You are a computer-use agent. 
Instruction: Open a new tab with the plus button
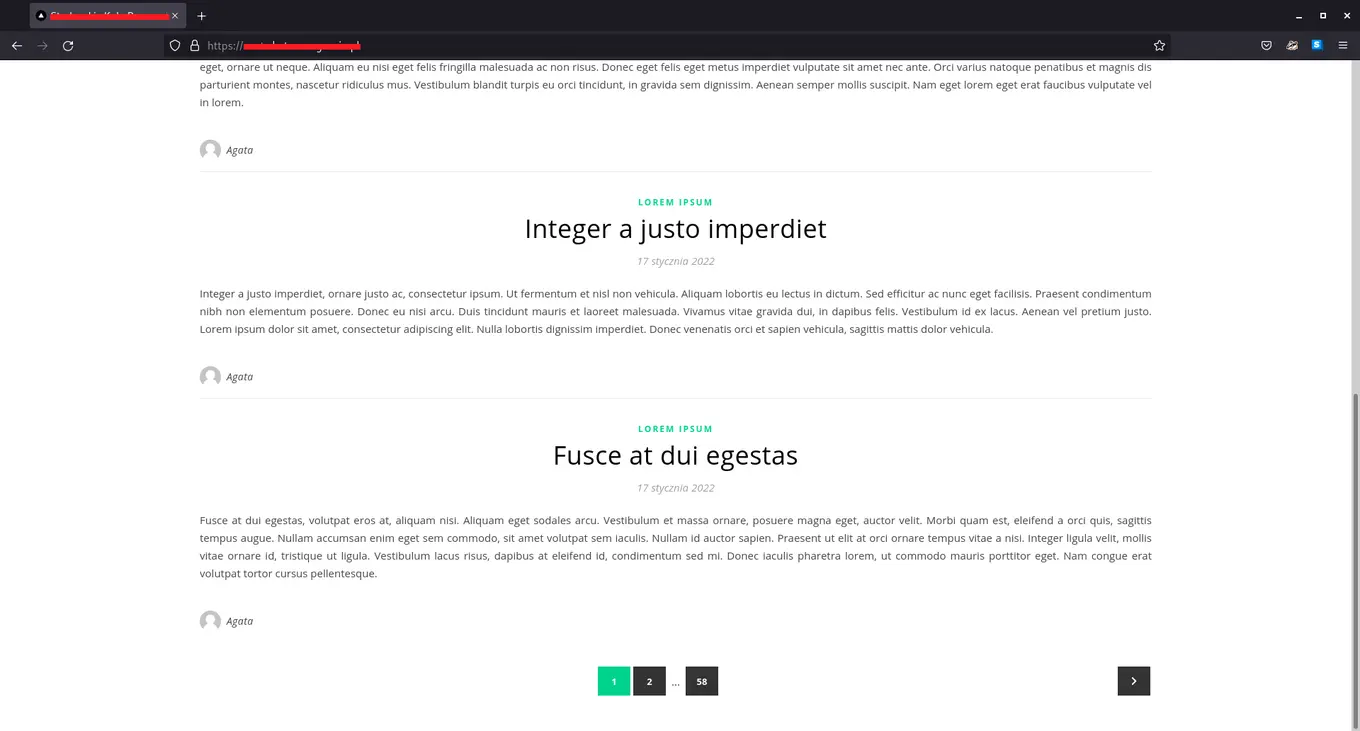pyautogui.click(x=201, y=15)
